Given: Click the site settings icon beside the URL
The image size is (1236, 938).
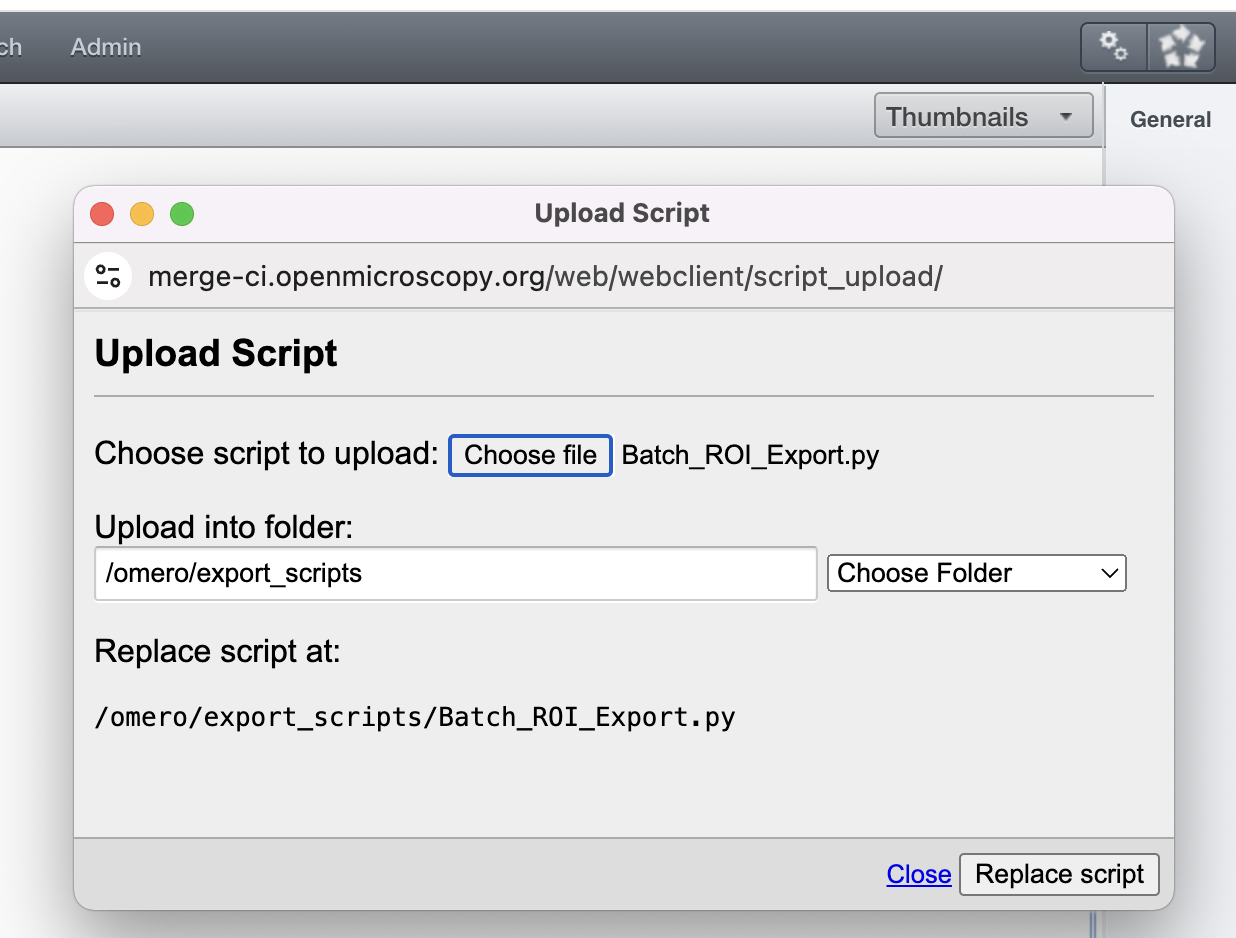Looking at the screenshot, I should 108,276.
